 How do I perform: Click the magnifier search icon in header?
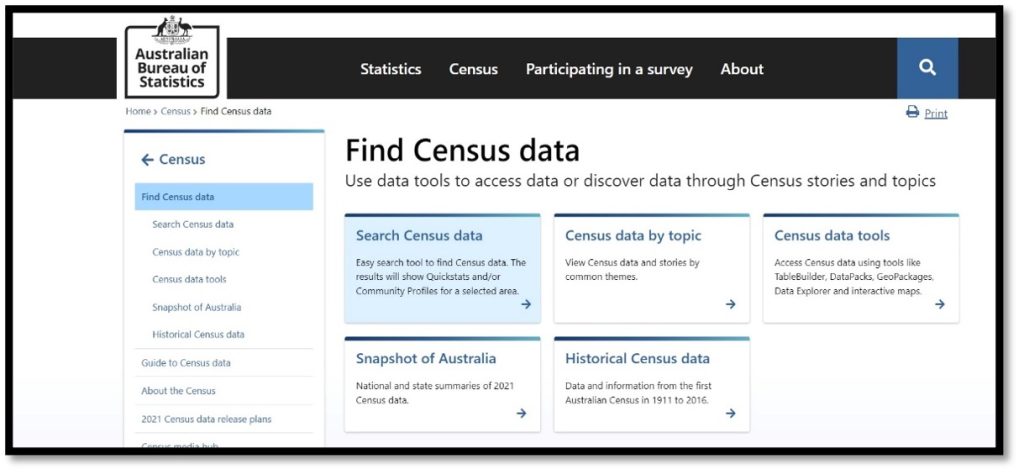pos(927,68)
